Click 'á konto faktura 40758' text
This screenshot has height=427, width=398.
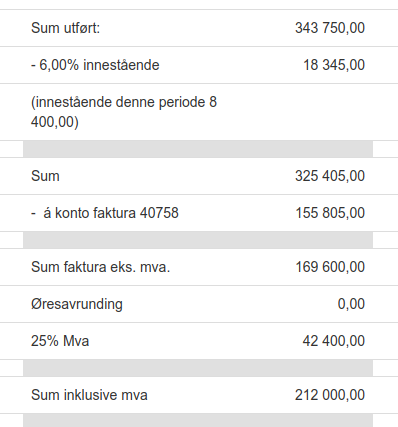(x=111, y=213)
